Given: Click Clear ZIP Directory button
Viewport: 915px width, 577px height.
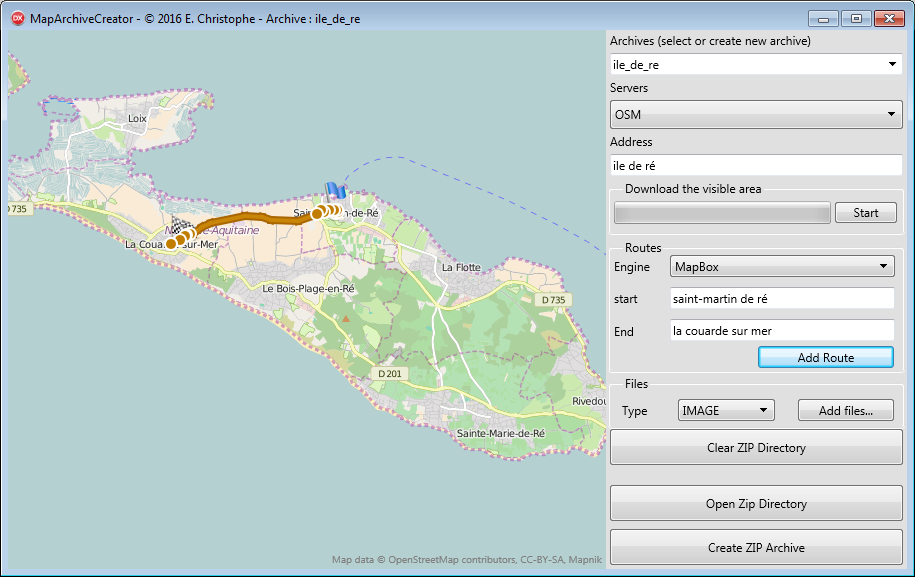Looking at the screenshot, I should (x=755, y=448).
